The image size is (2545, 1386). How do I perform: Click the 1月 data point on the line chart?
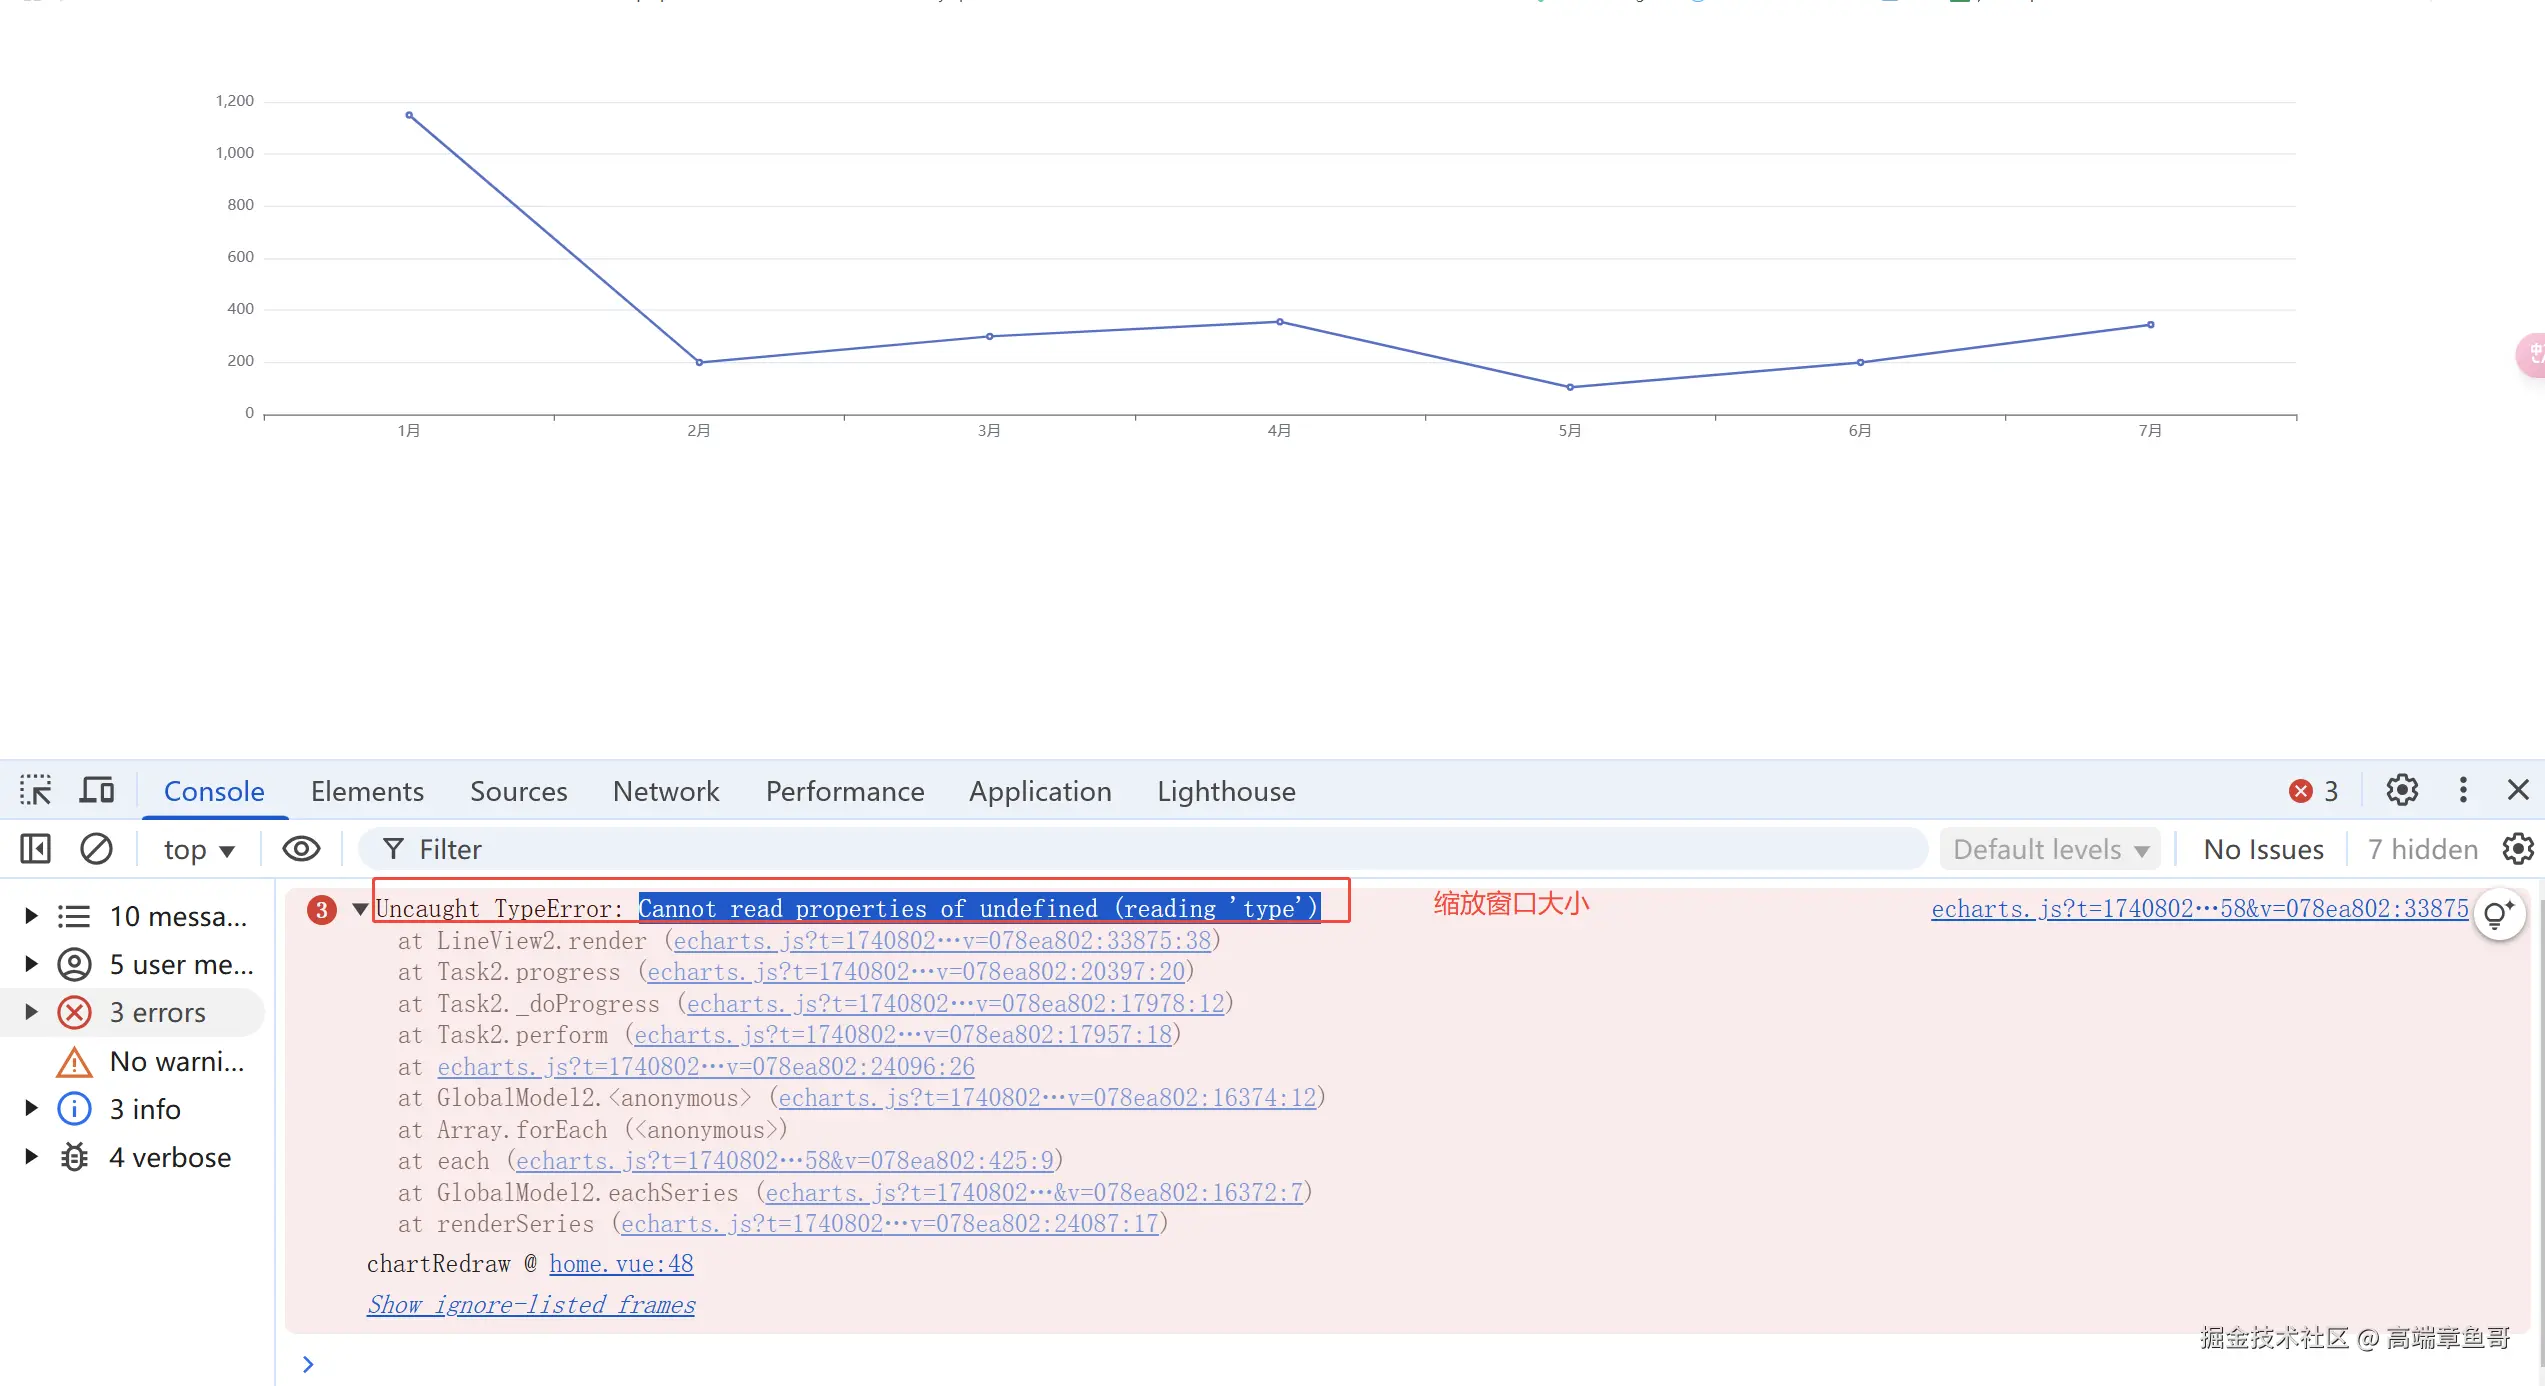click(x=409, y=116)
